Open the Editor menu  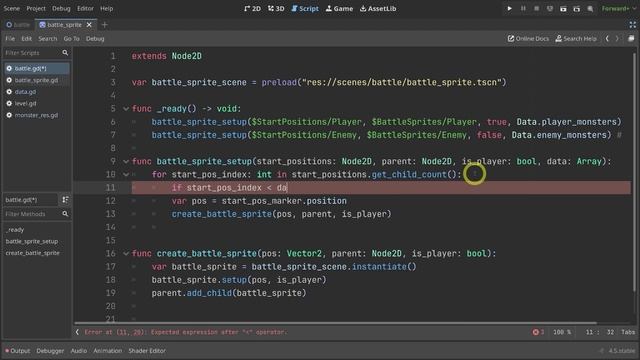[x=85, y=8]
